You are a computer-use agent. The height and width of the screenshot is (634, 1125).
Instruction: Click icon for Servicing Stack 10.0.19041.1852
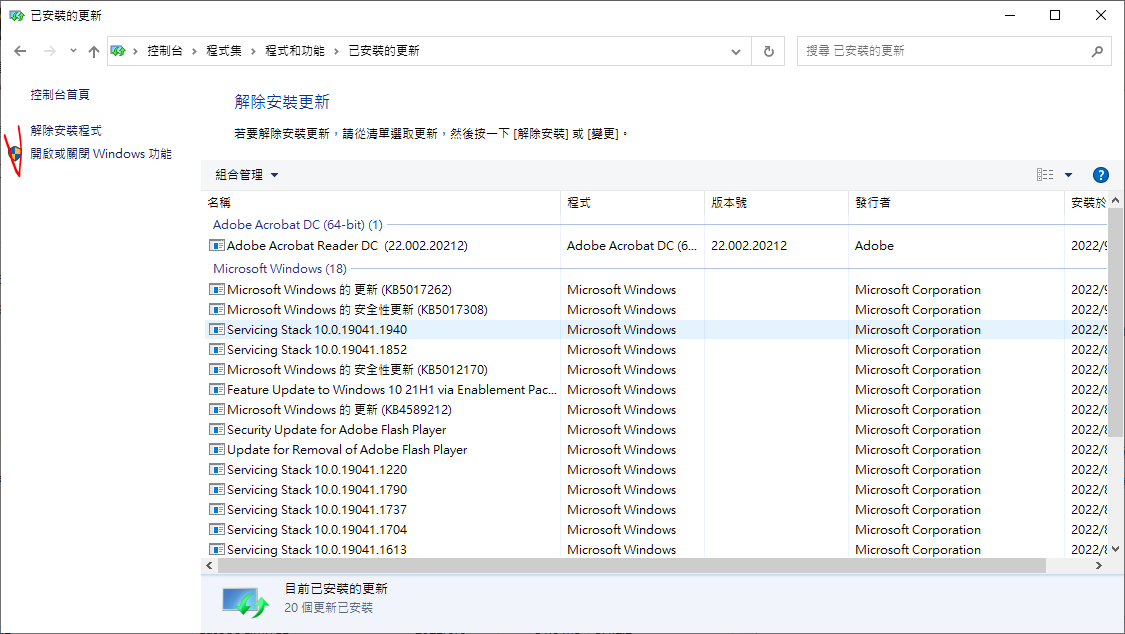(217, 350)
